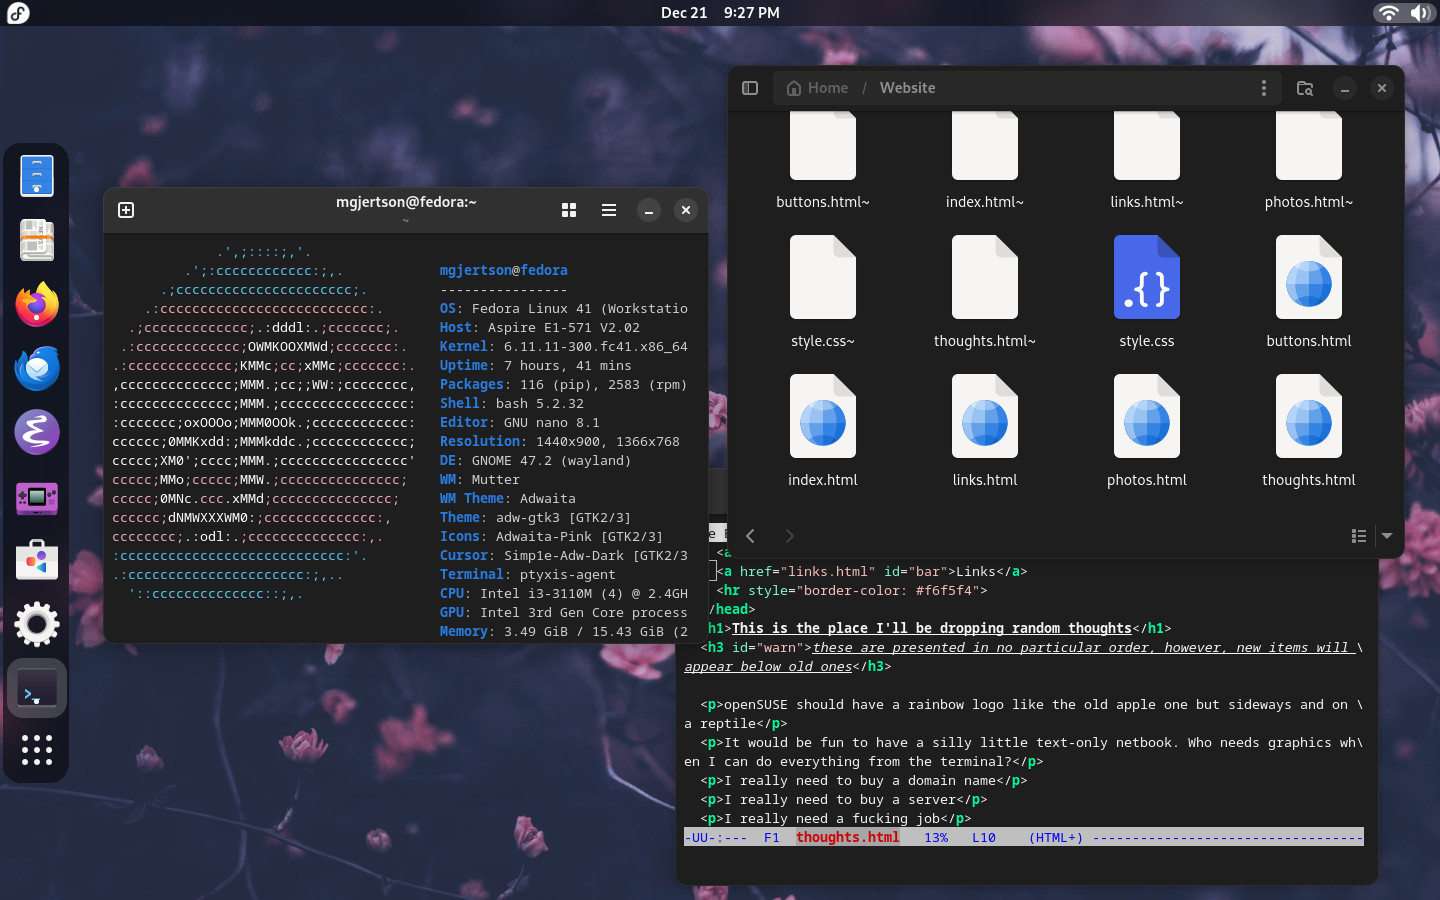Click the volume icon in the top bar
Screen dimensions: 1440x900
click(1420, 13)
